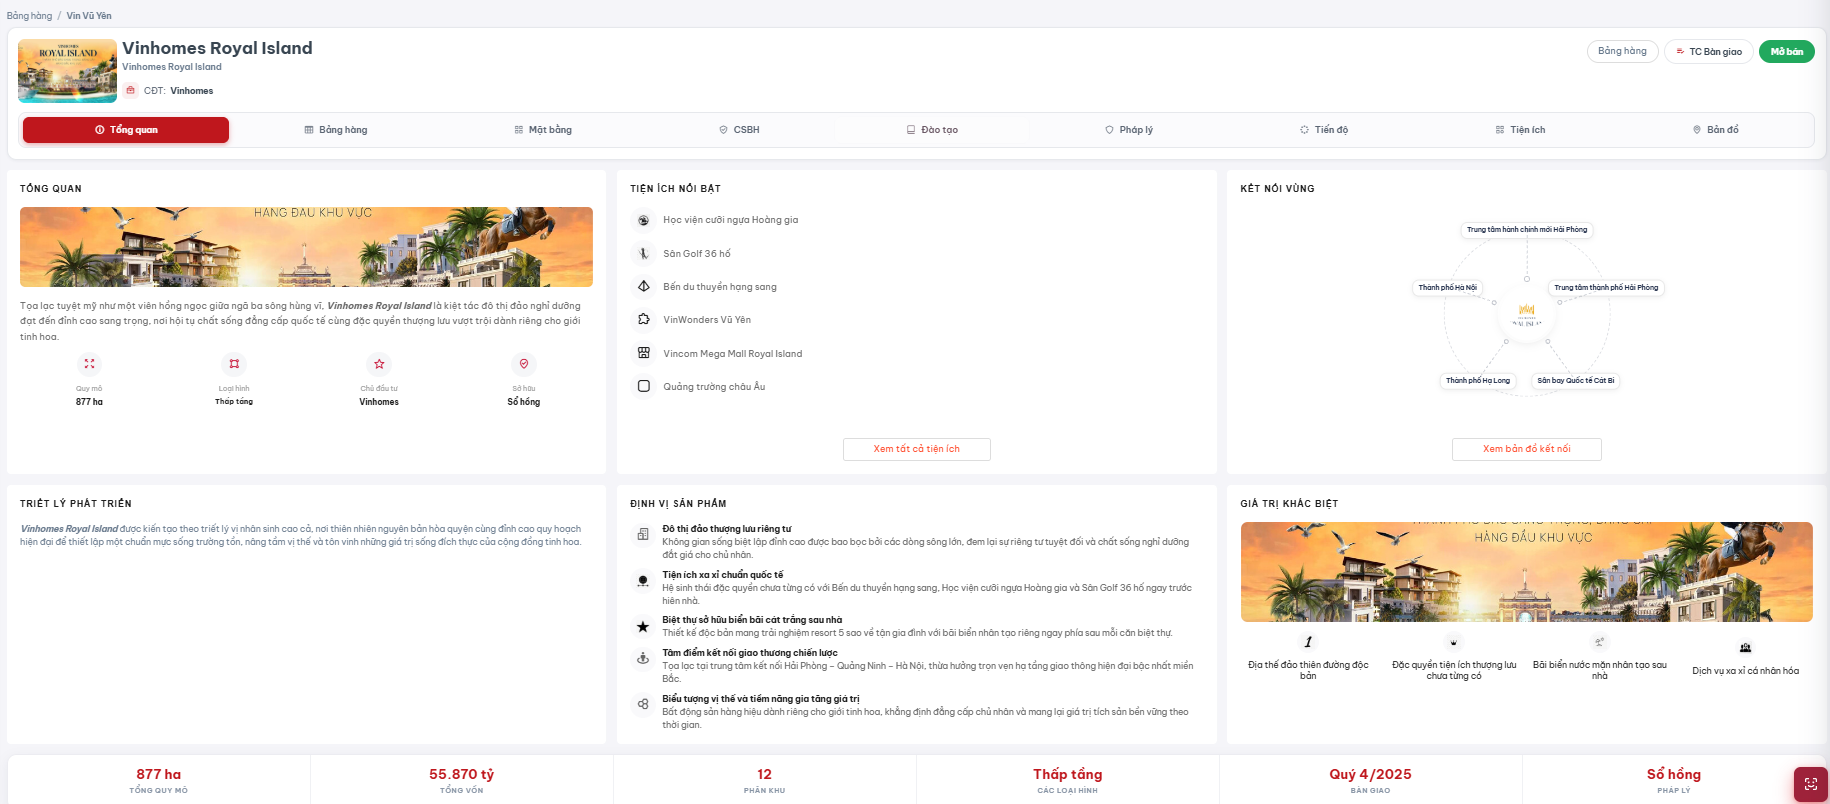Open the Tiến độ tab
The image size is (1830, 804).
(x=1324, y=130)
